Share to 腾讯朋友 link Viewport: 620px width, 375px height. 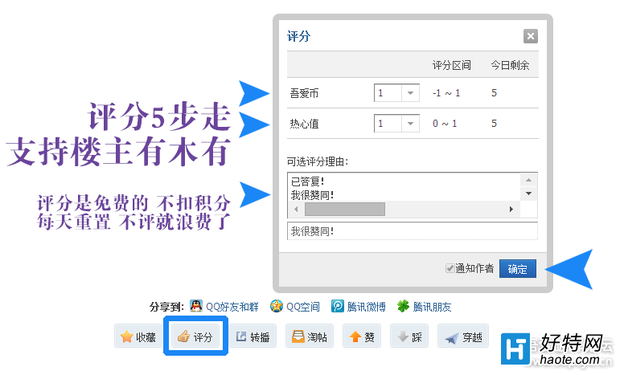pos(432,307)
